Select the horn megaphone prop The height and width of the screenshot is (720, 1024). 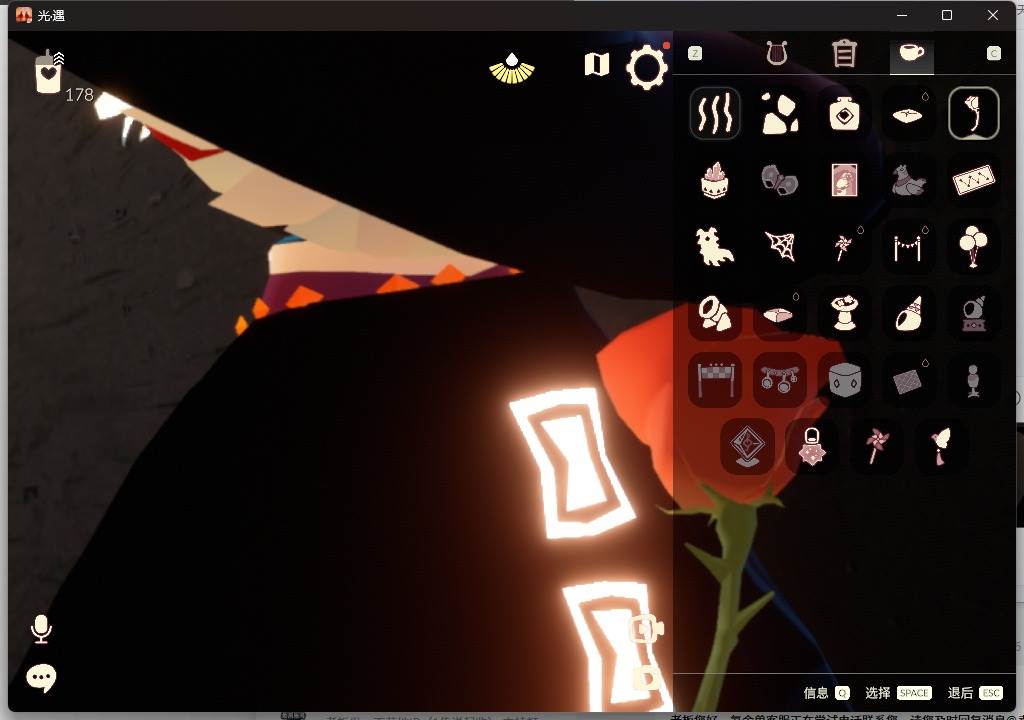[x=714, y=313]
